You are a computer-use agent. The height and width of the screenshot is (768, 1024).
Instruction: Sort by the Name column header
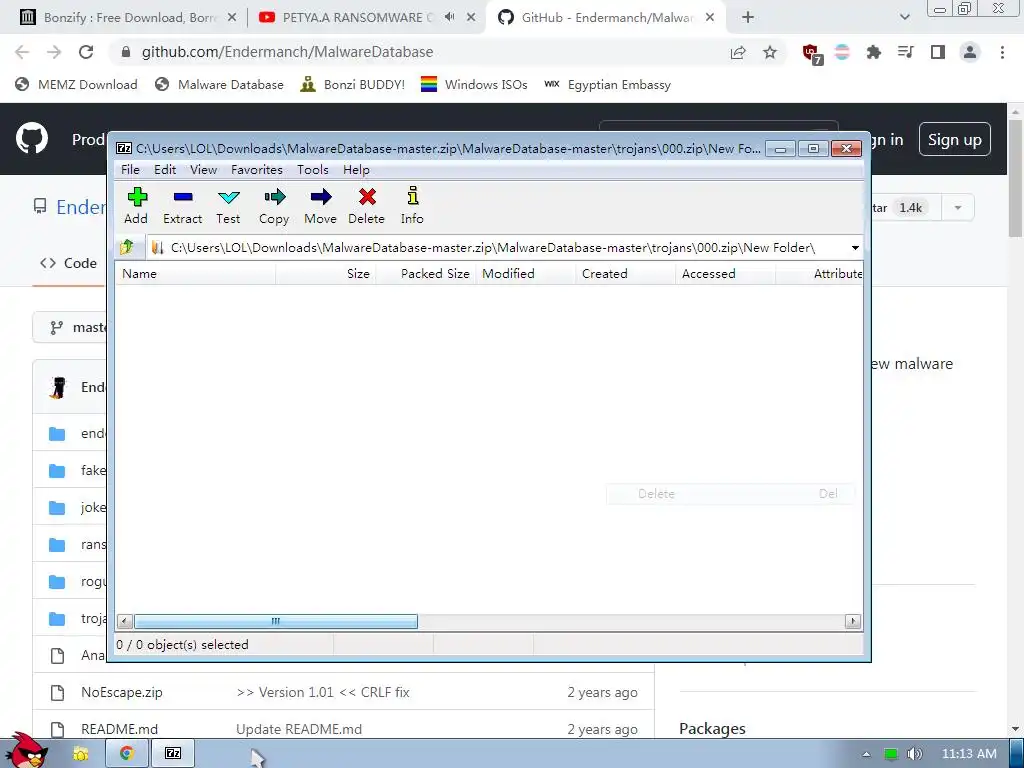coord(195,274)
